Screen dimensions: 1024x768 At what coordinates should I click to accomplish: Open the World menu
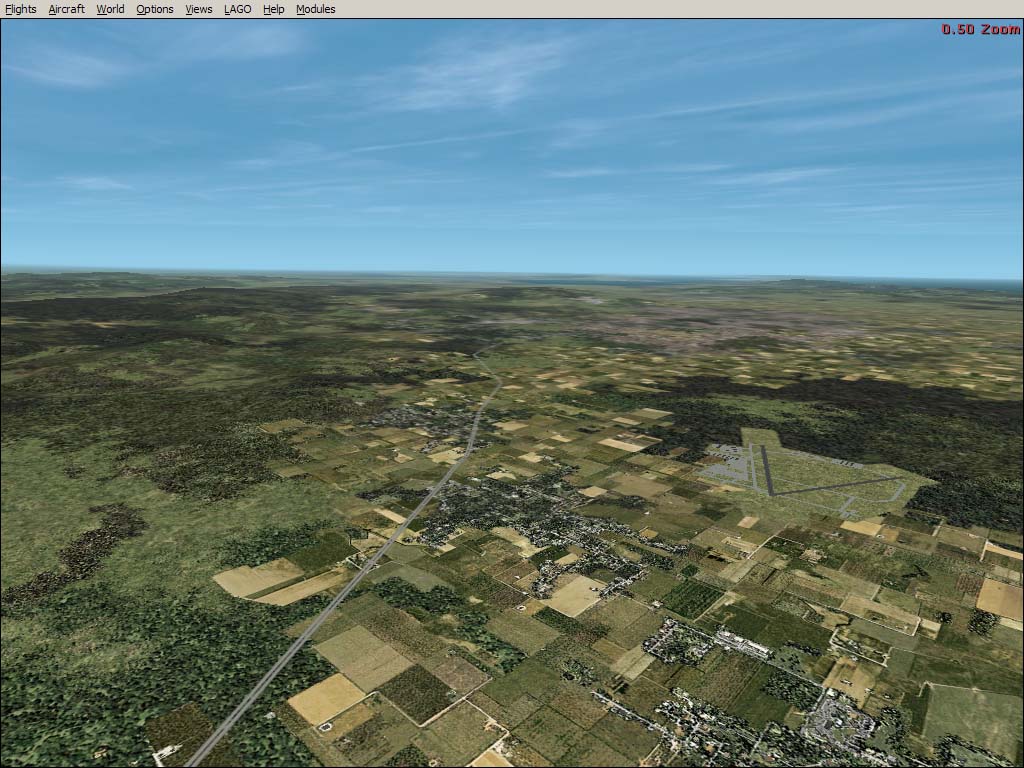click(110, 9)
